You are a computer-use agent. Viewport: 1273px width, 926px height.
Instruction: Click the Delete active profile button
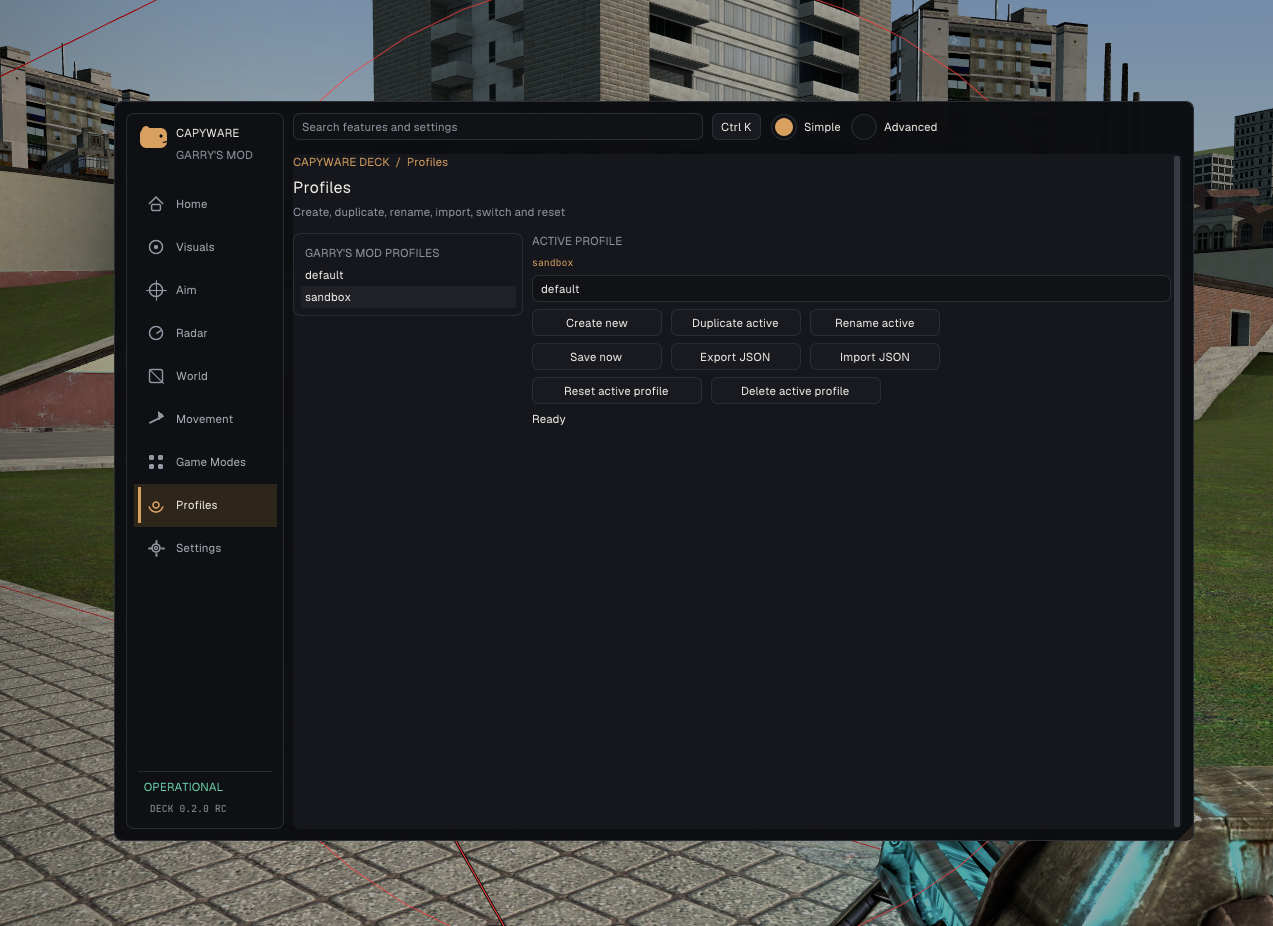tap(795, 391)
